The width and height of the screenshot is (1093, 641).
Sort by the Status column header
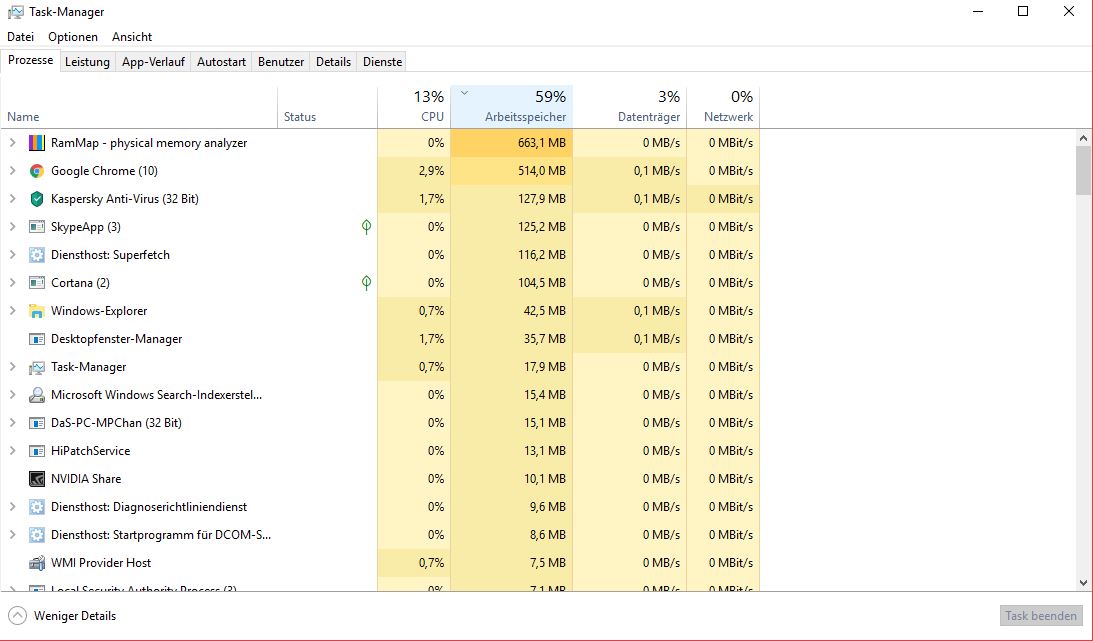click(x=328, y=107)
